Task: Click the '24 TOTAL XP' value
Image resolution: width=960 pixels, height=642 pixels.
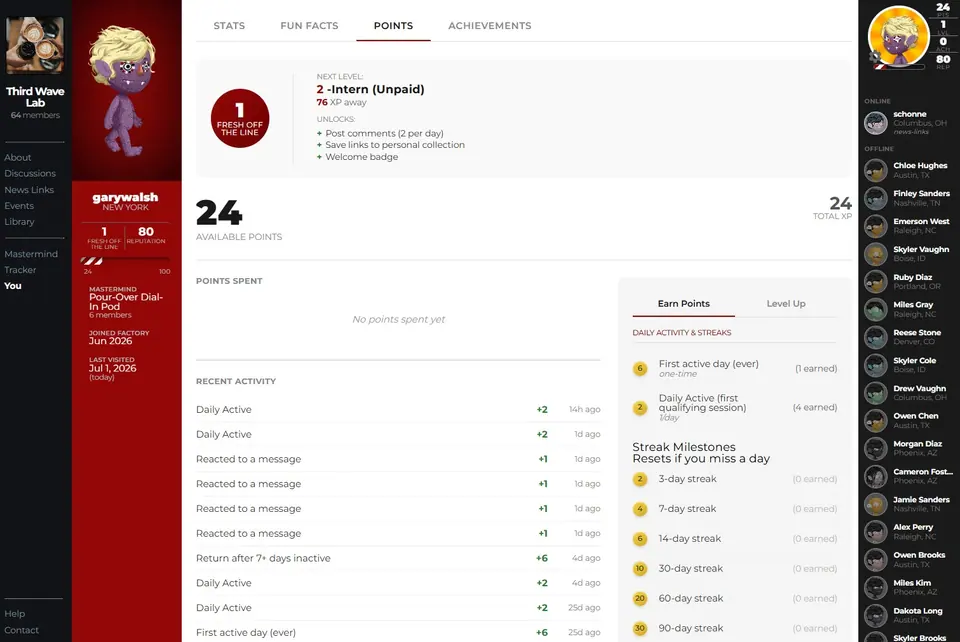Action: (833, 208)
